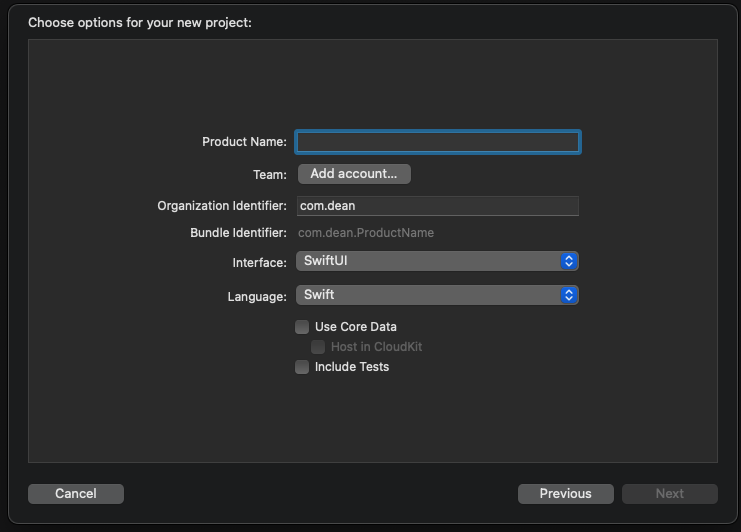Click the blue chevron arrows on Interface popup
Screen dimensions: 741x532
pyautogui.click(x=569, y=261)
